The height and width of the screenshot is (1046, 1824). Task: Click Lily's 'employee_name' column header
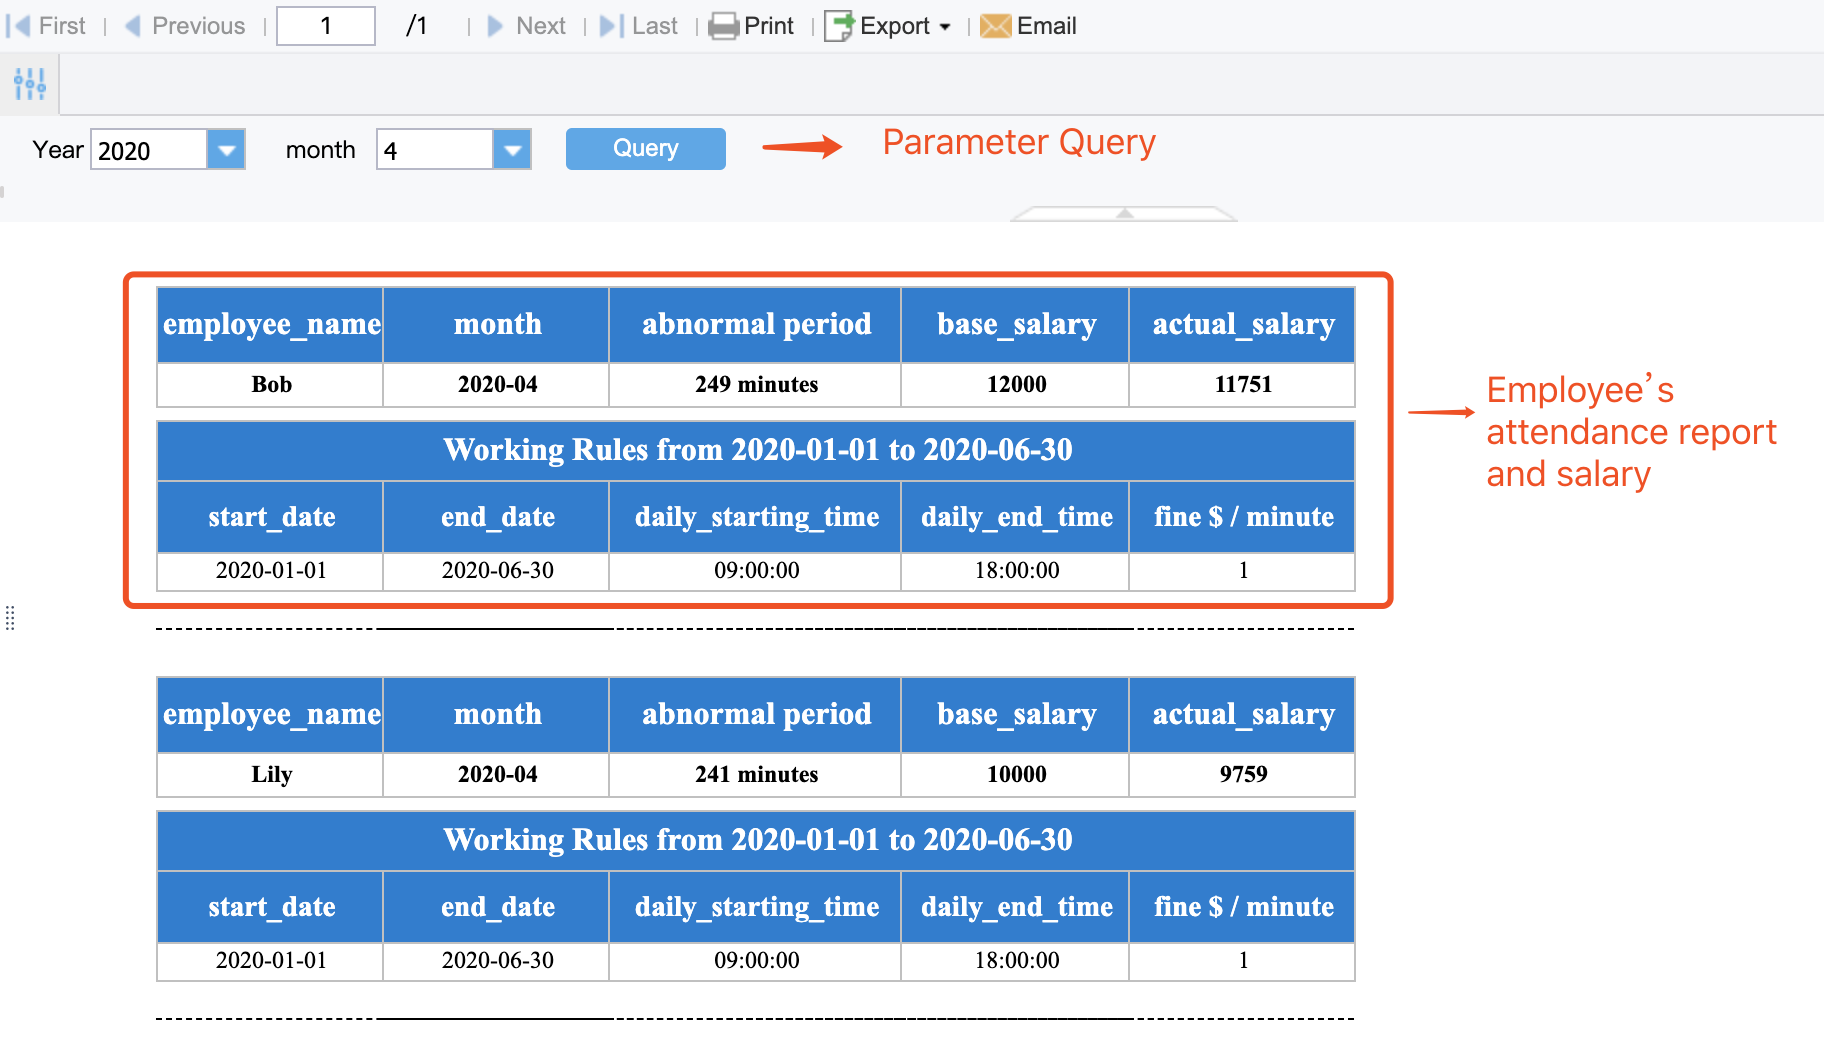coord(270,714)
